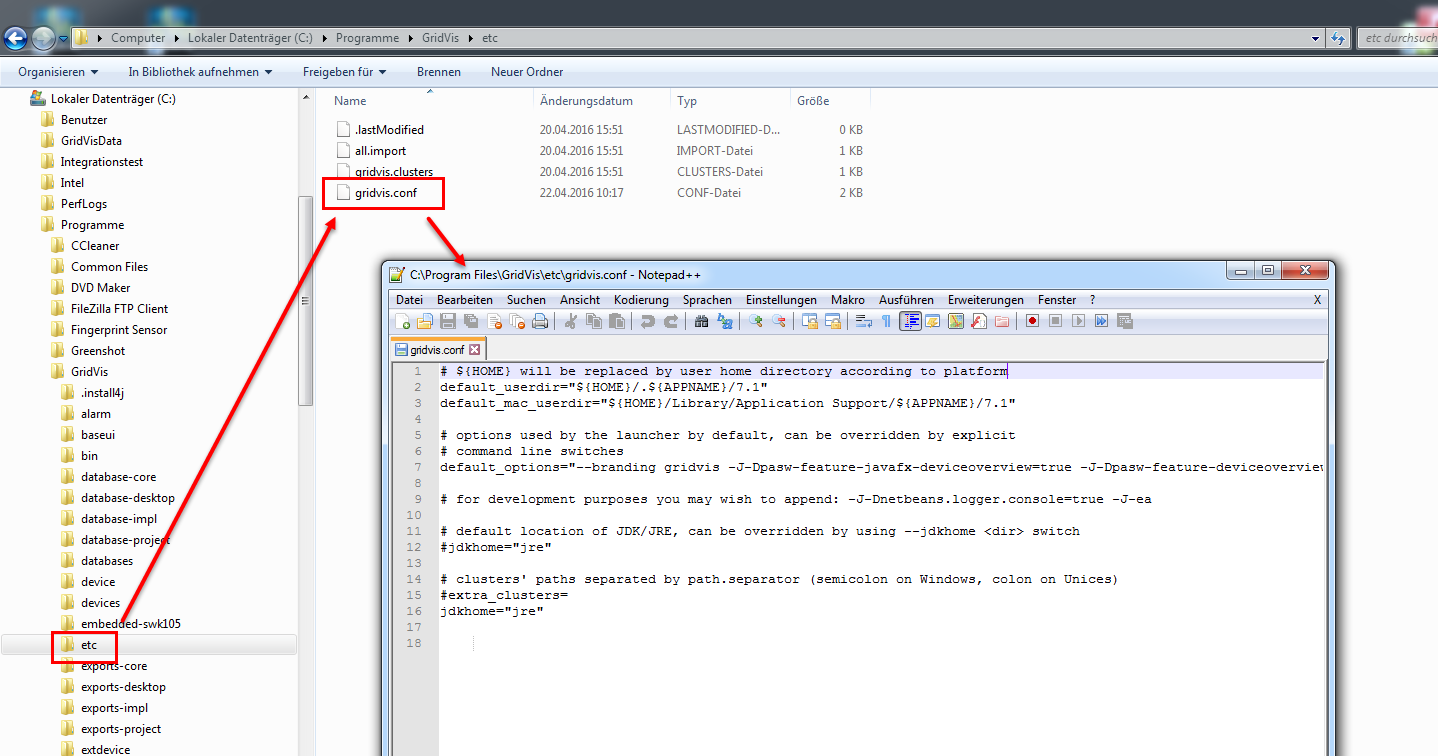This screenshot has width=1438, height=756.
Task: Toggle the indent guide button
Action: point(910,321)
